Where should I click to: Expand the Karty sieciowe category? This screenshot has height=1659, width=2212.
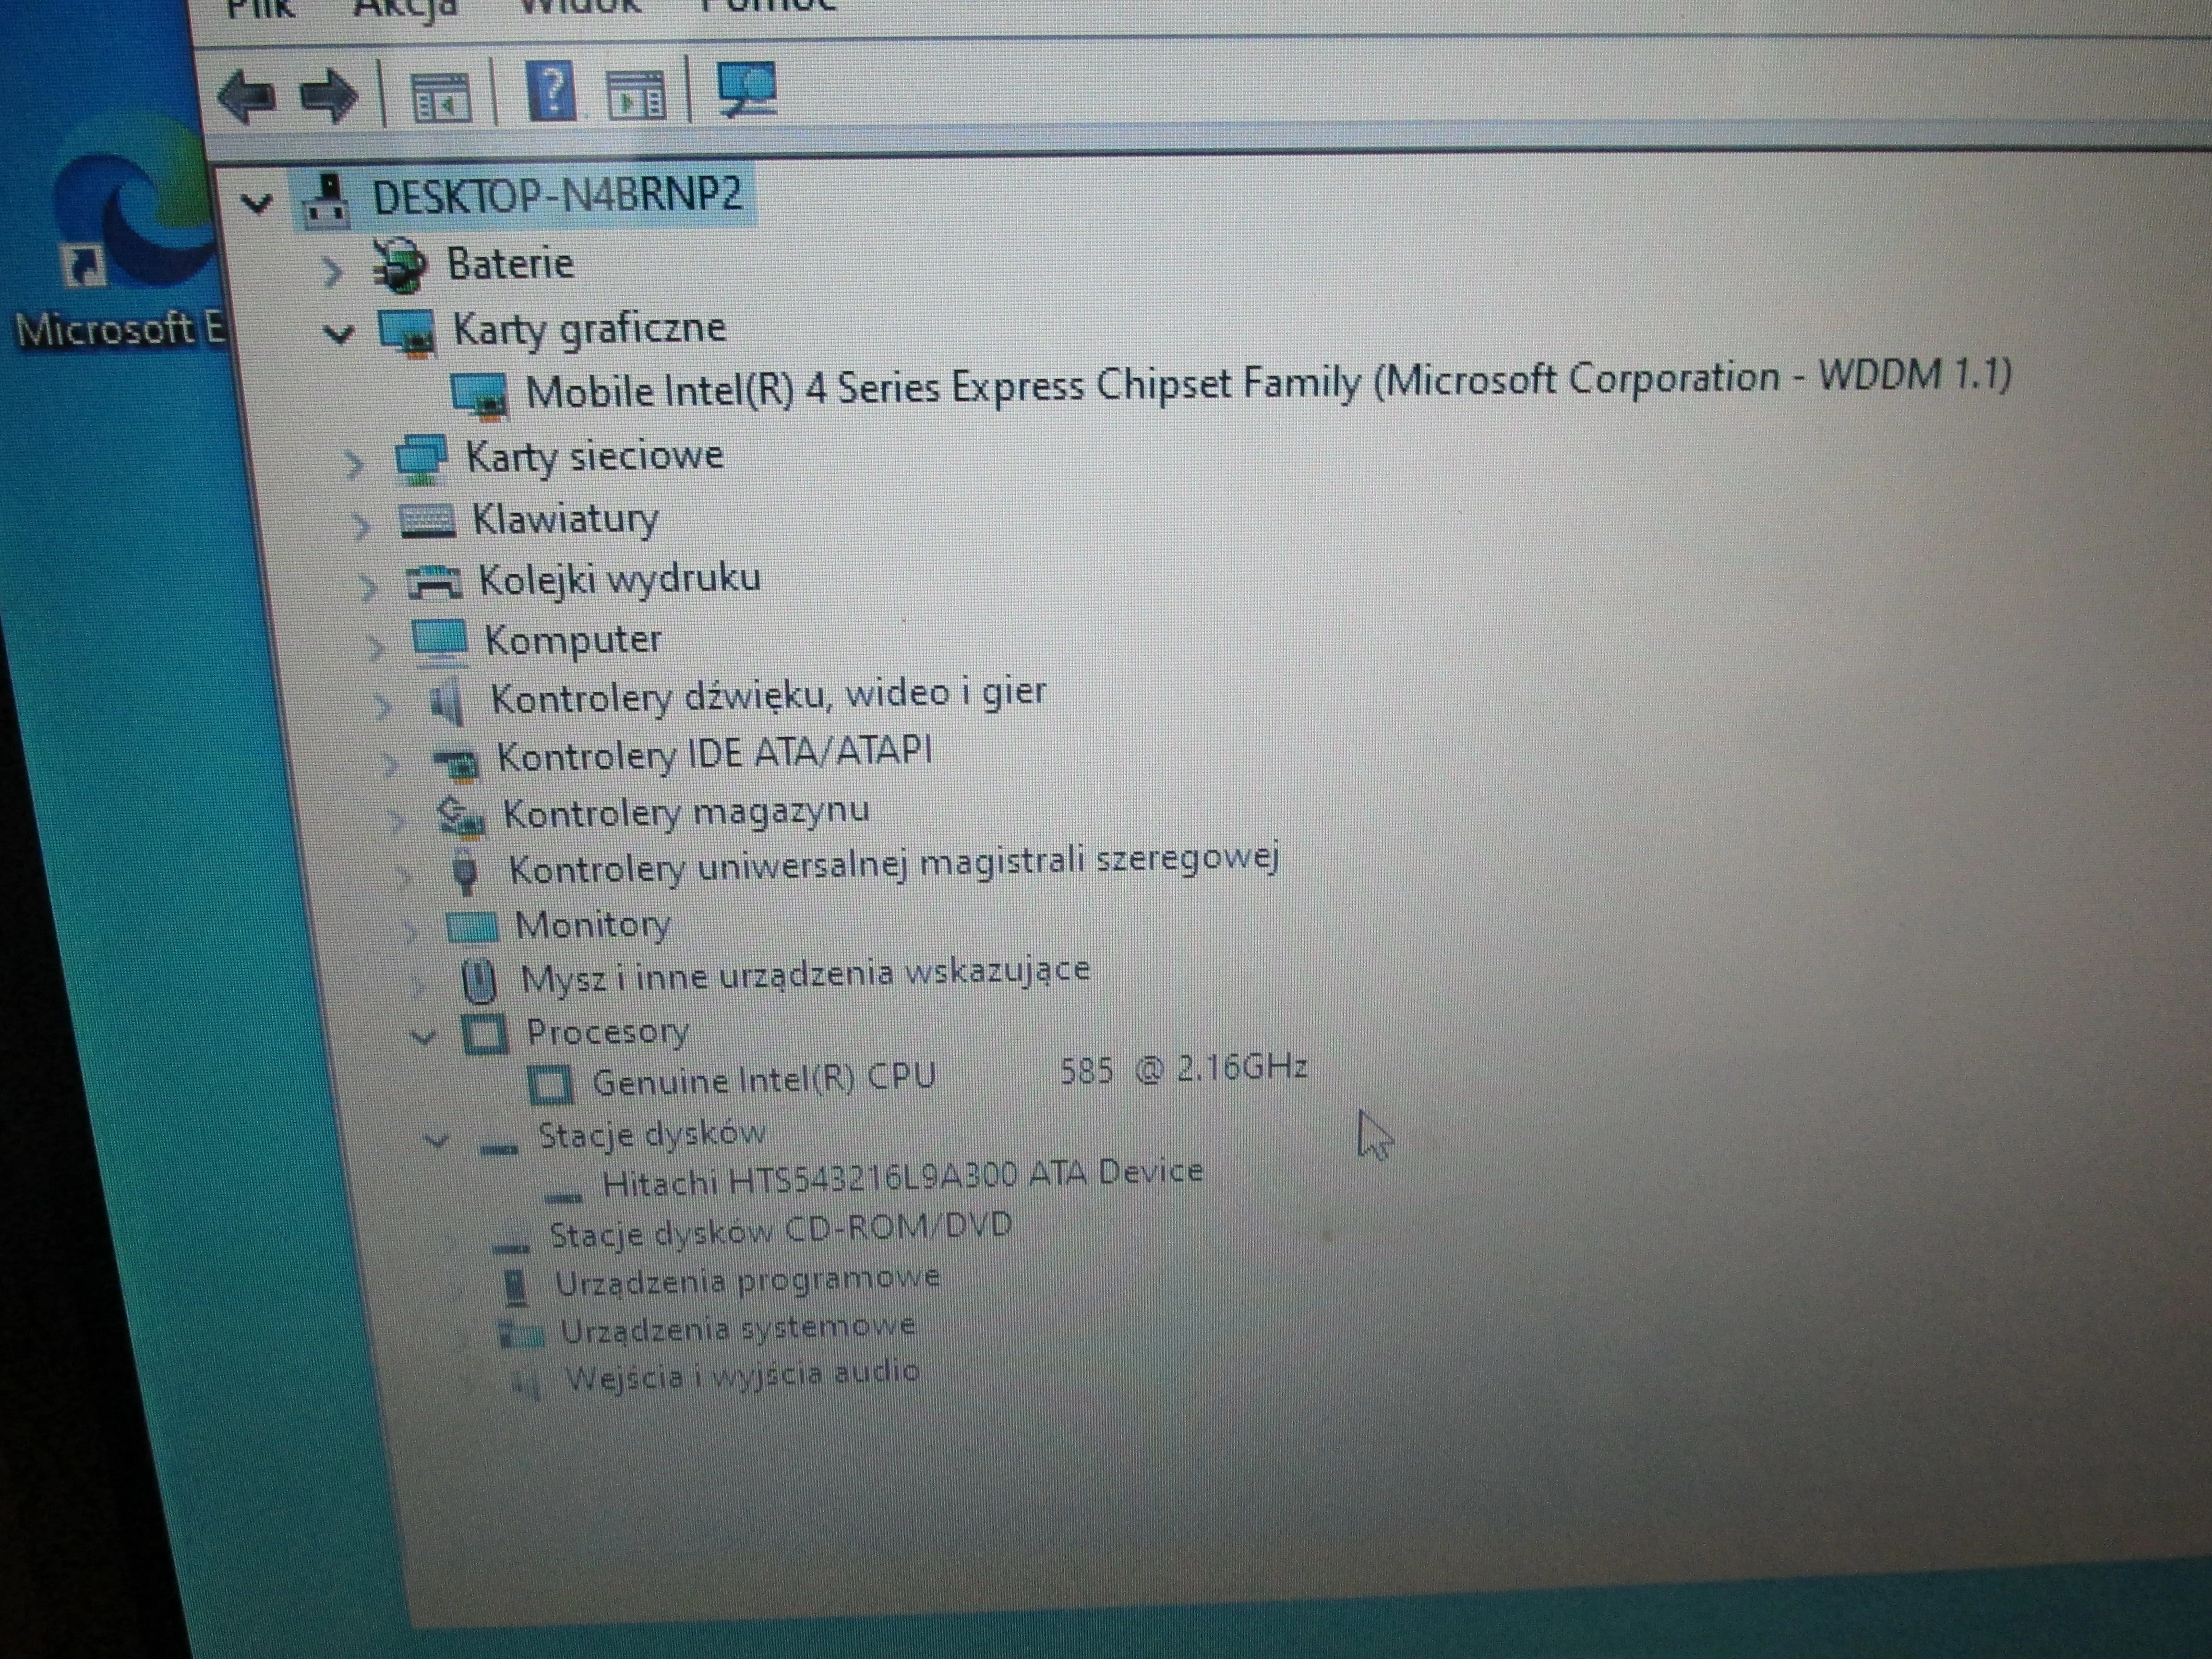354,464
